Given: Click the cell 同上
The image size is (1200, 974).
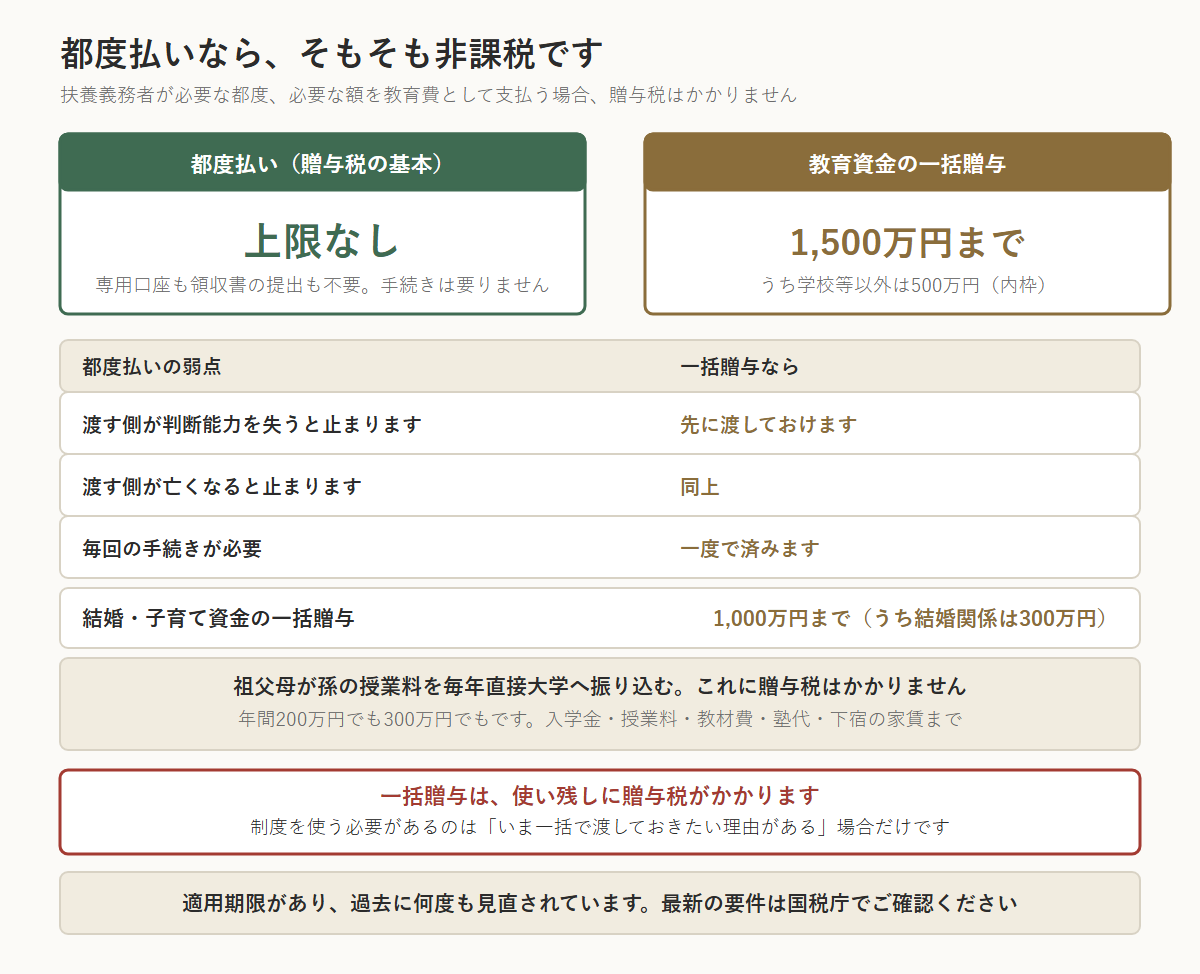Looking at the screenshot, I should (x=700, y=487).
